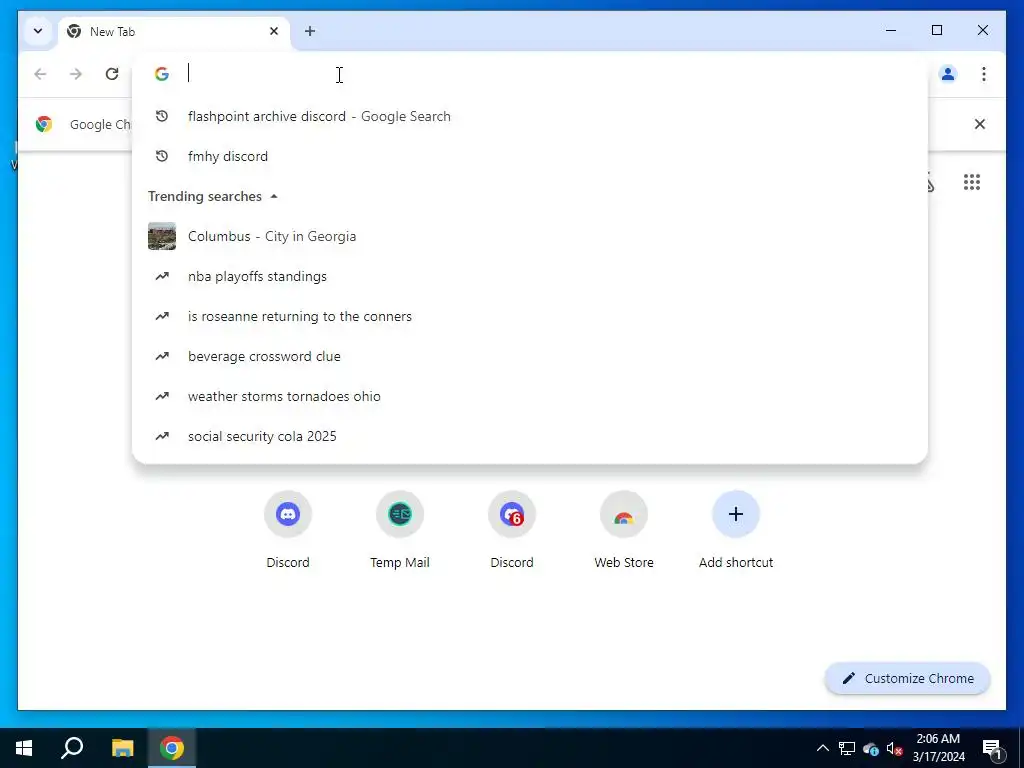Click the muted volume tray icon

tap(894, 748)
